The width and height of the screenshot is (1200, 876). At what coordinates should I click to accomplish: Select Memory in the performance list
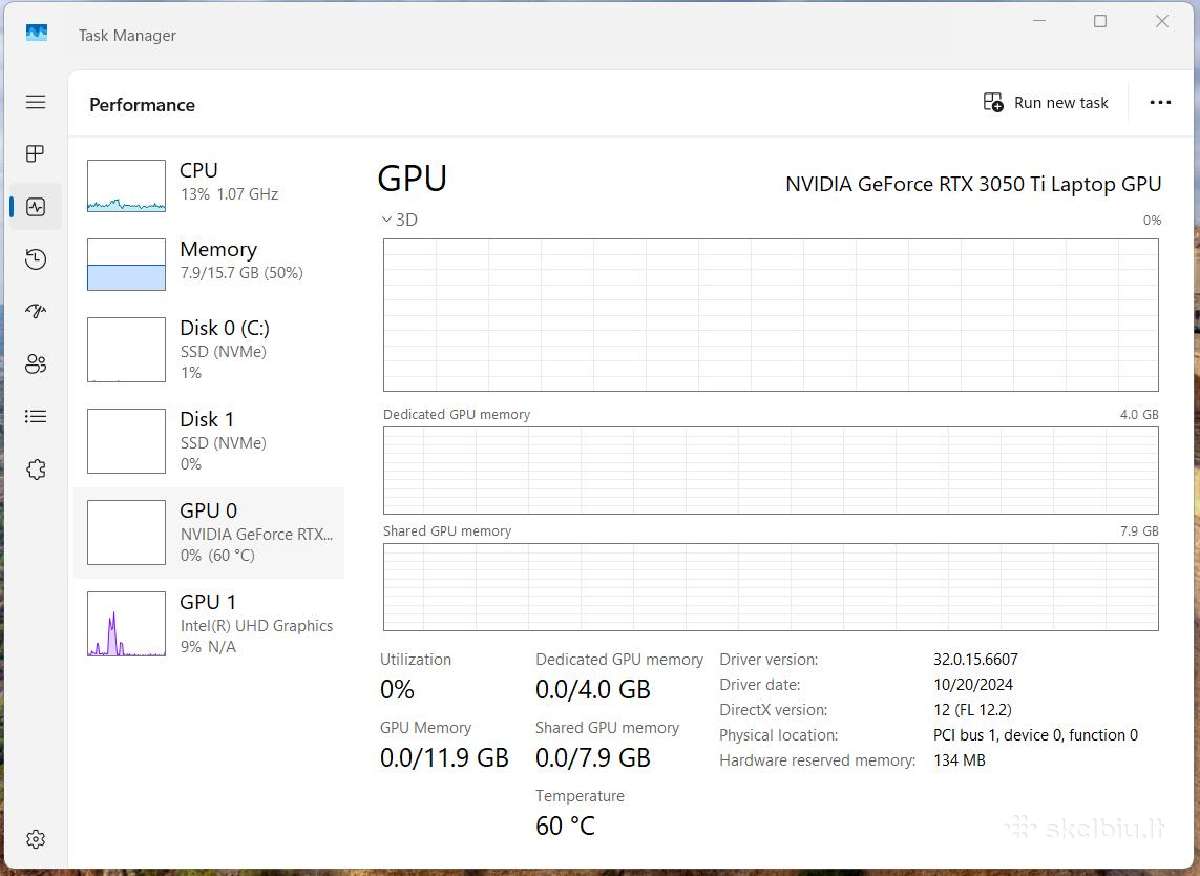208,264
